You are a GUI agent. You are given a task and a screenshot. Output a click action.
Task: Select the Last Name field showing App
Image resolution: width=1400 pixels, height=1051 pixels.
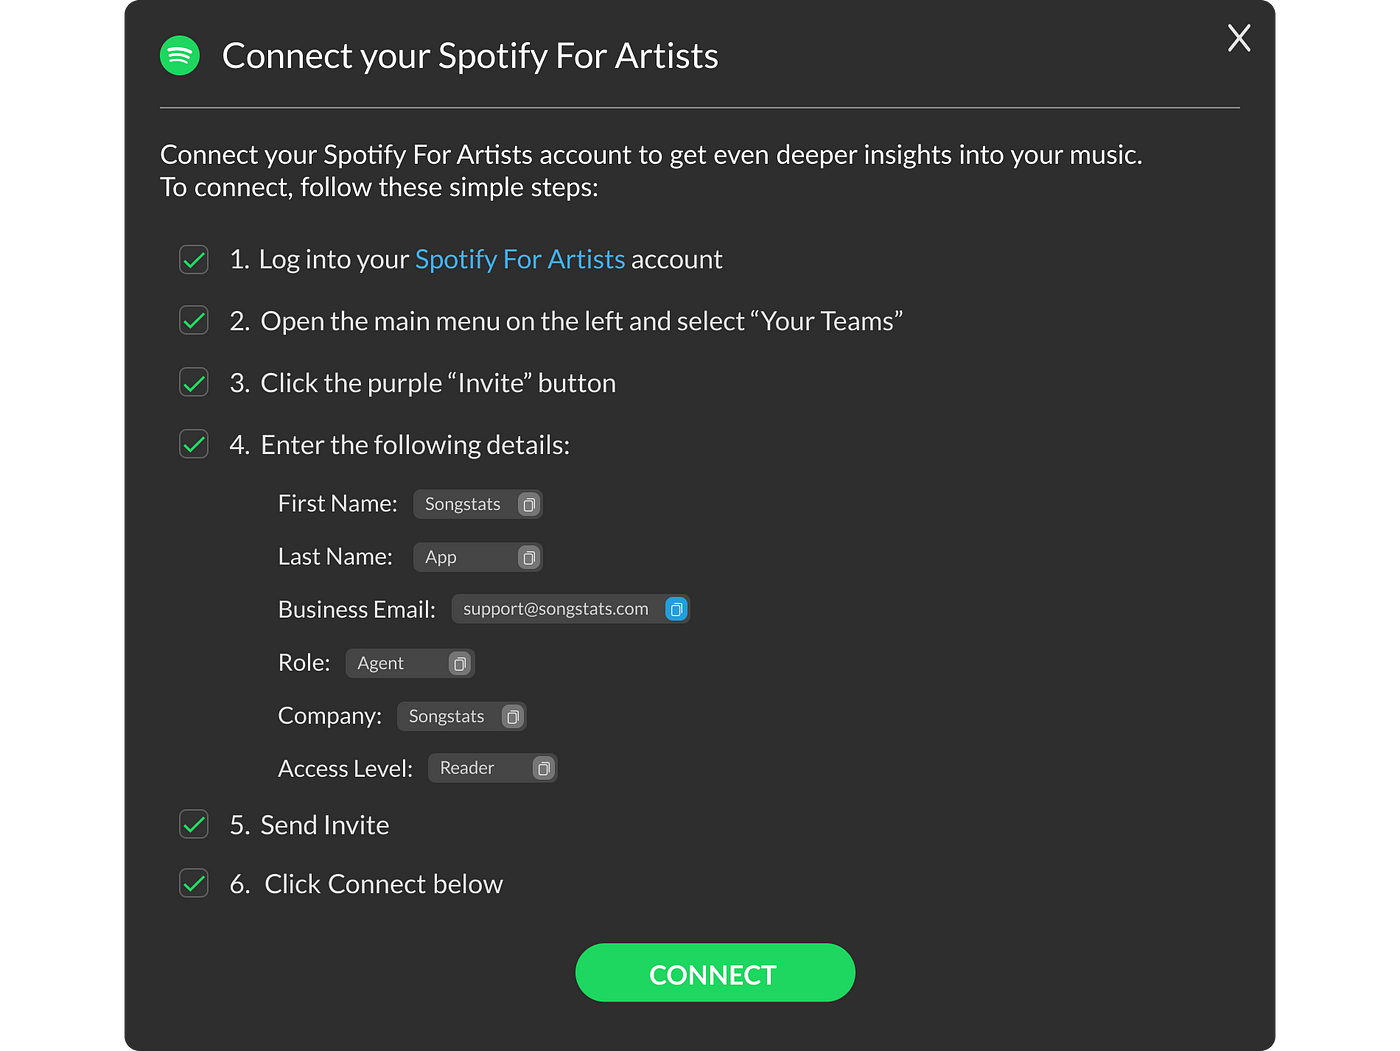coord(478,557)
